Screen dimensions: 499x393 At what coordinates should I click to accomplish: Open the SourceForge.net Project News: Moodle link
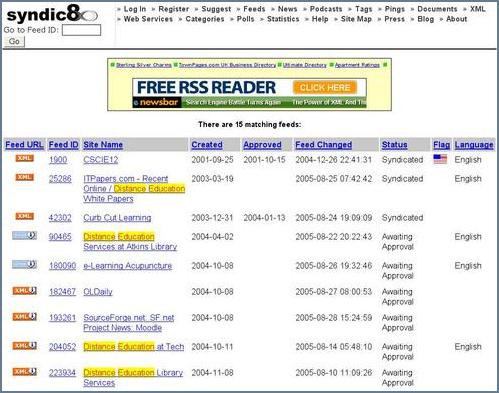129,323
